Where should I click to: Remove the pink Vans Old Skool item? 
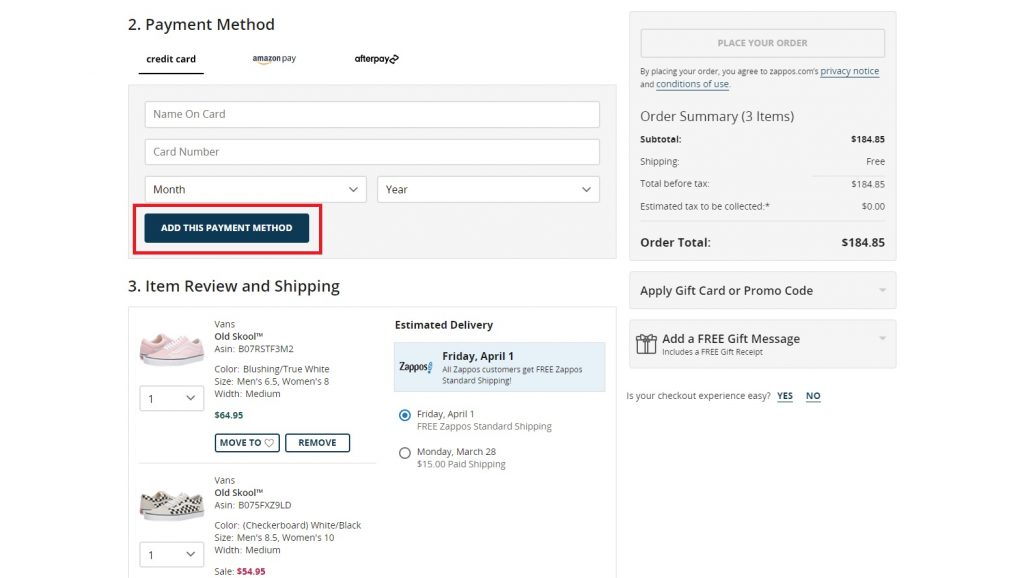tap(317, 443)
